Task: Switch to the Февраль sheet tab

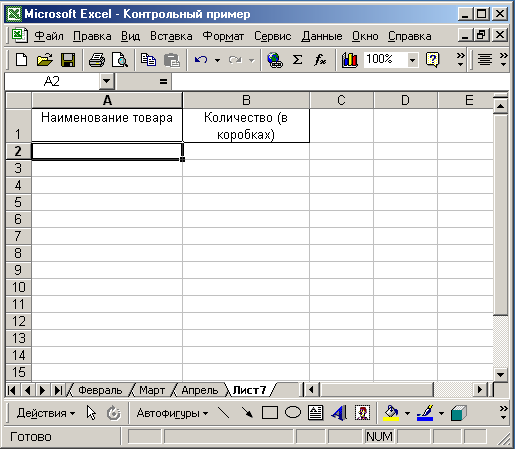Action: click(100, 390)
